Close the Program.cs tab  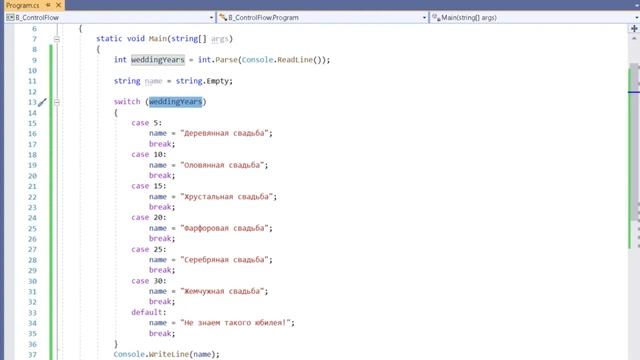58,5
